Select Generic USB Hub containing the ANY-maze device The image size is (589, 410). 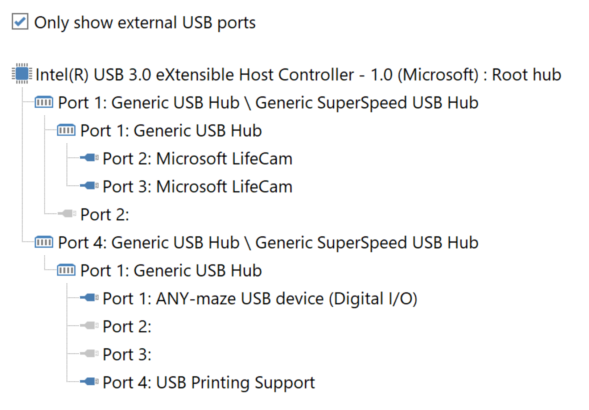pos(171,270)
